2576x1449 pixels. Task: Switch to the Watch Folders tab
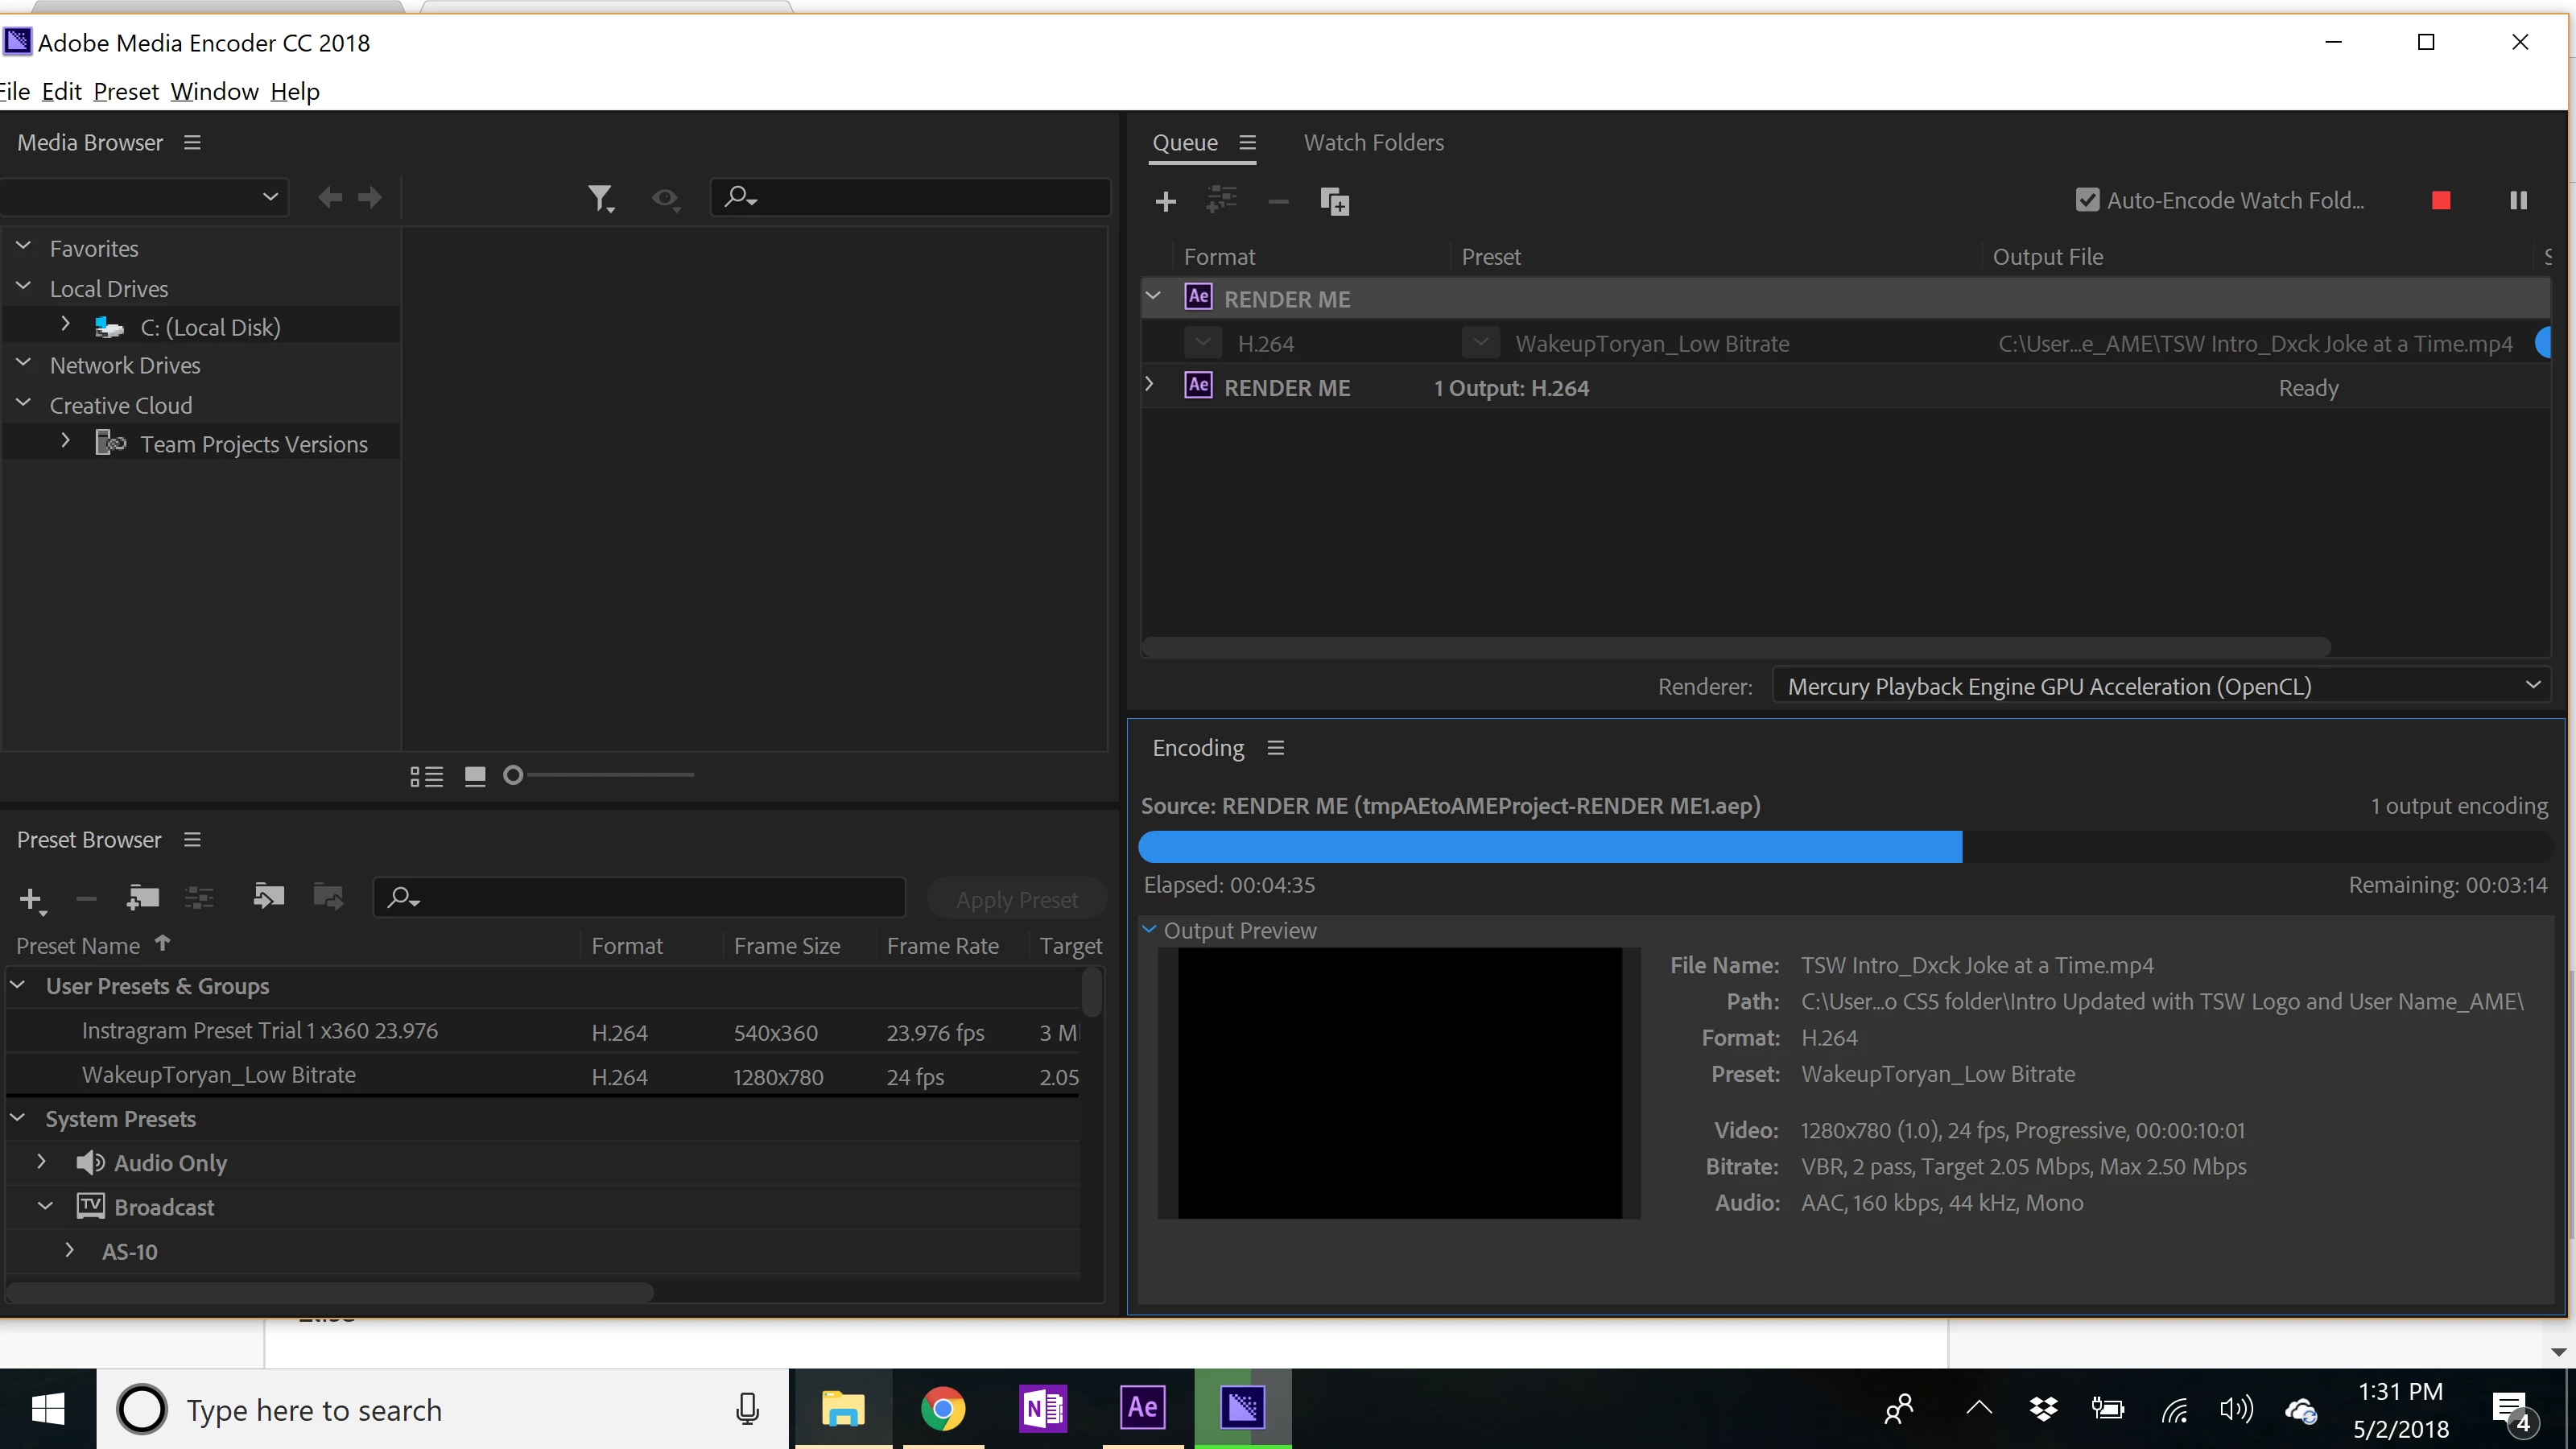[1373, 142]
